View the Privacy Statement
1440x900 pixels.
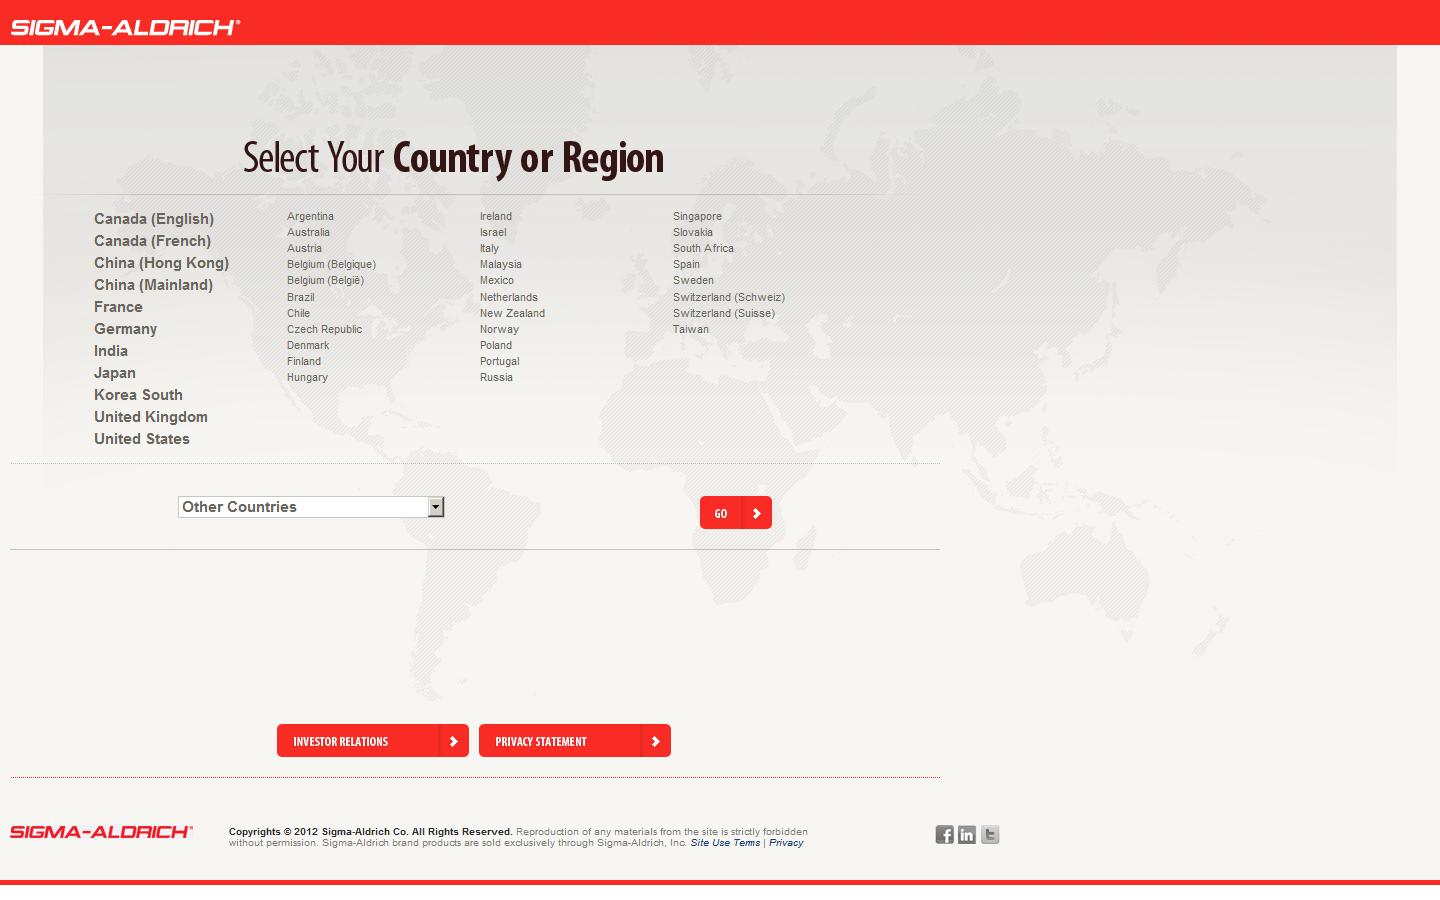coord(540,740)
